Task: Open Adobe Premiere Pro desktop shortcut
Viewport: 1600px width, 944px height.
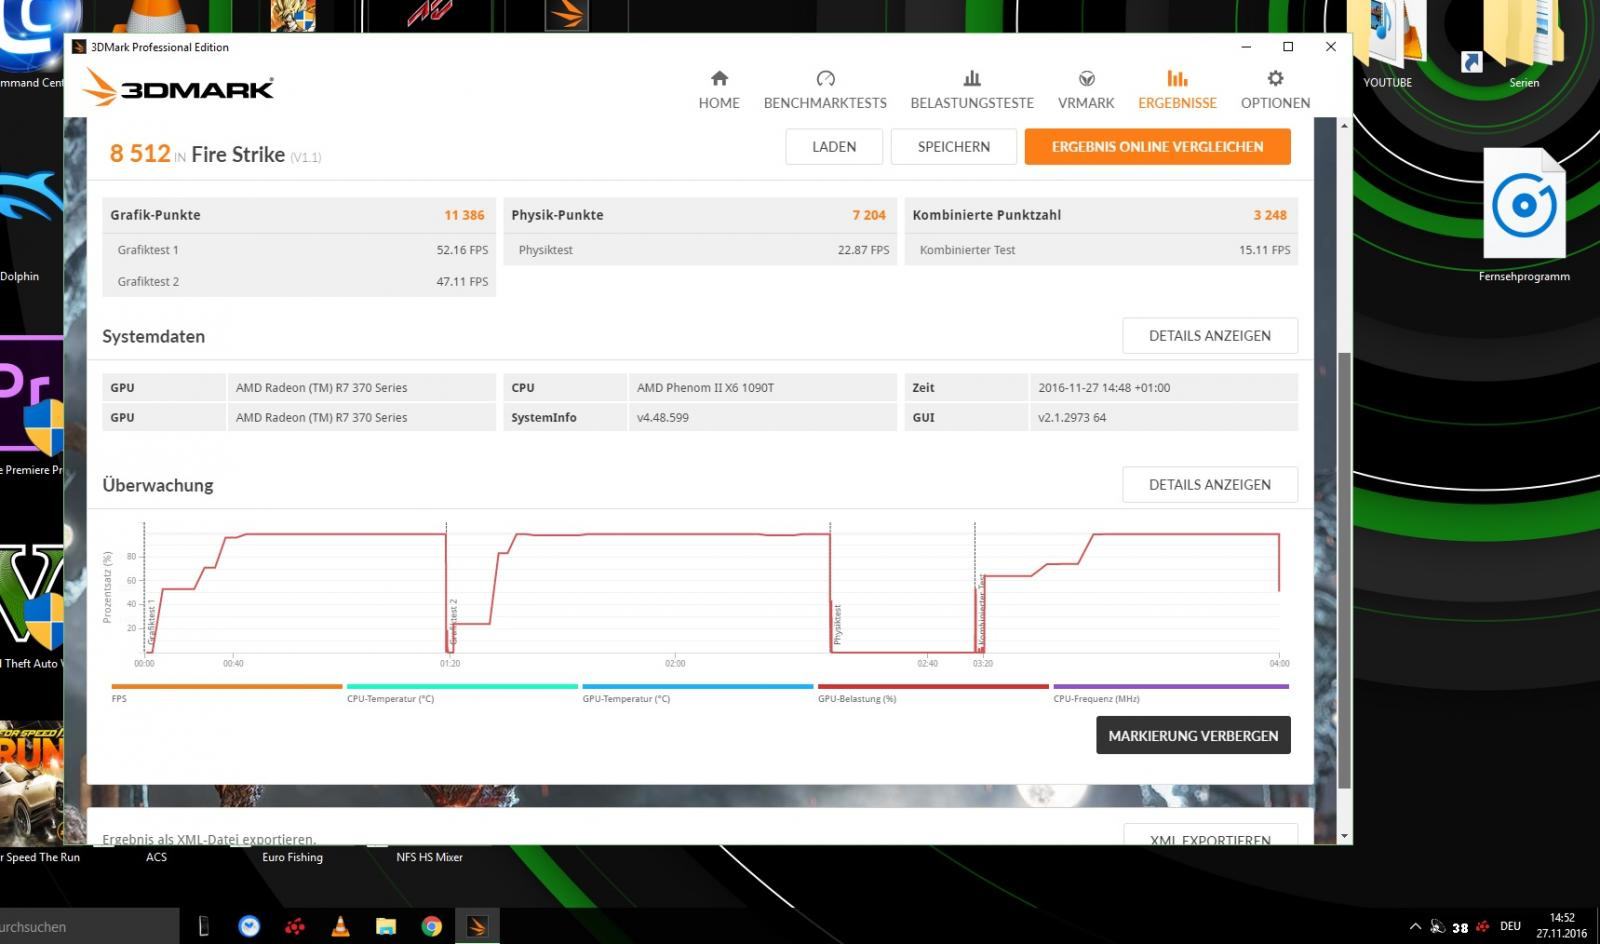Action: pyautogui.click(x=30, y=405)
